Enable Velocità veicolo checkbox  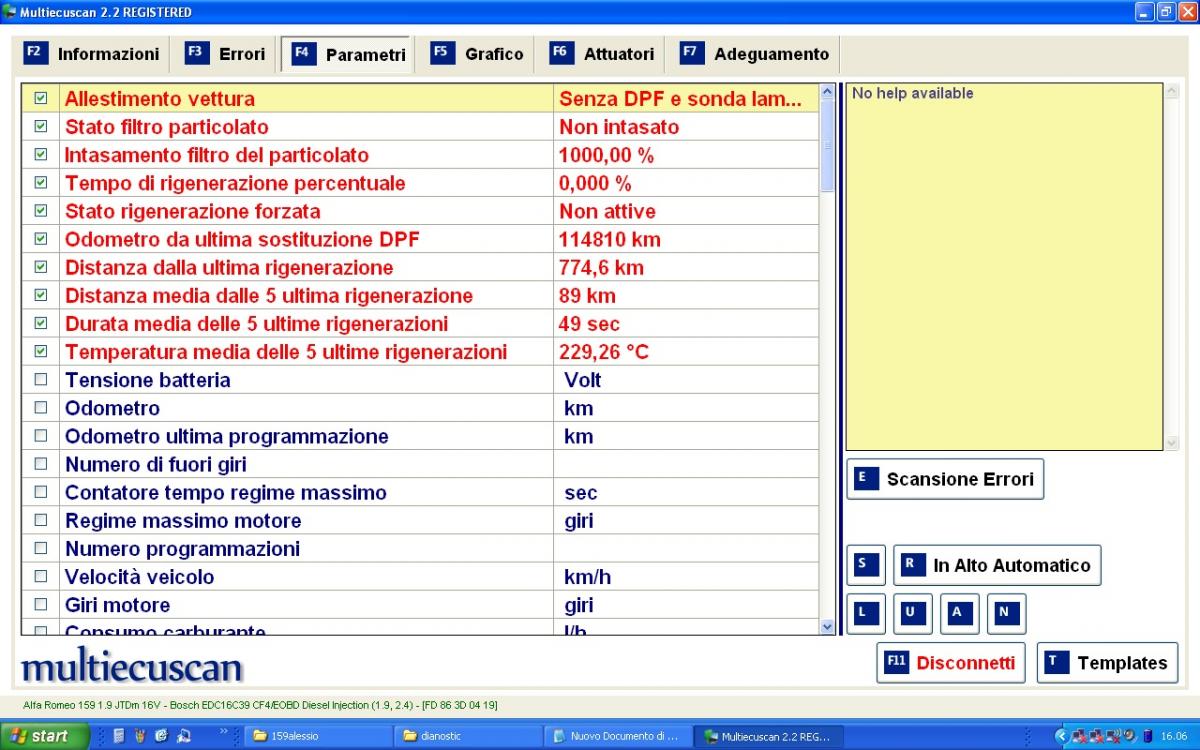coord(41,576)
